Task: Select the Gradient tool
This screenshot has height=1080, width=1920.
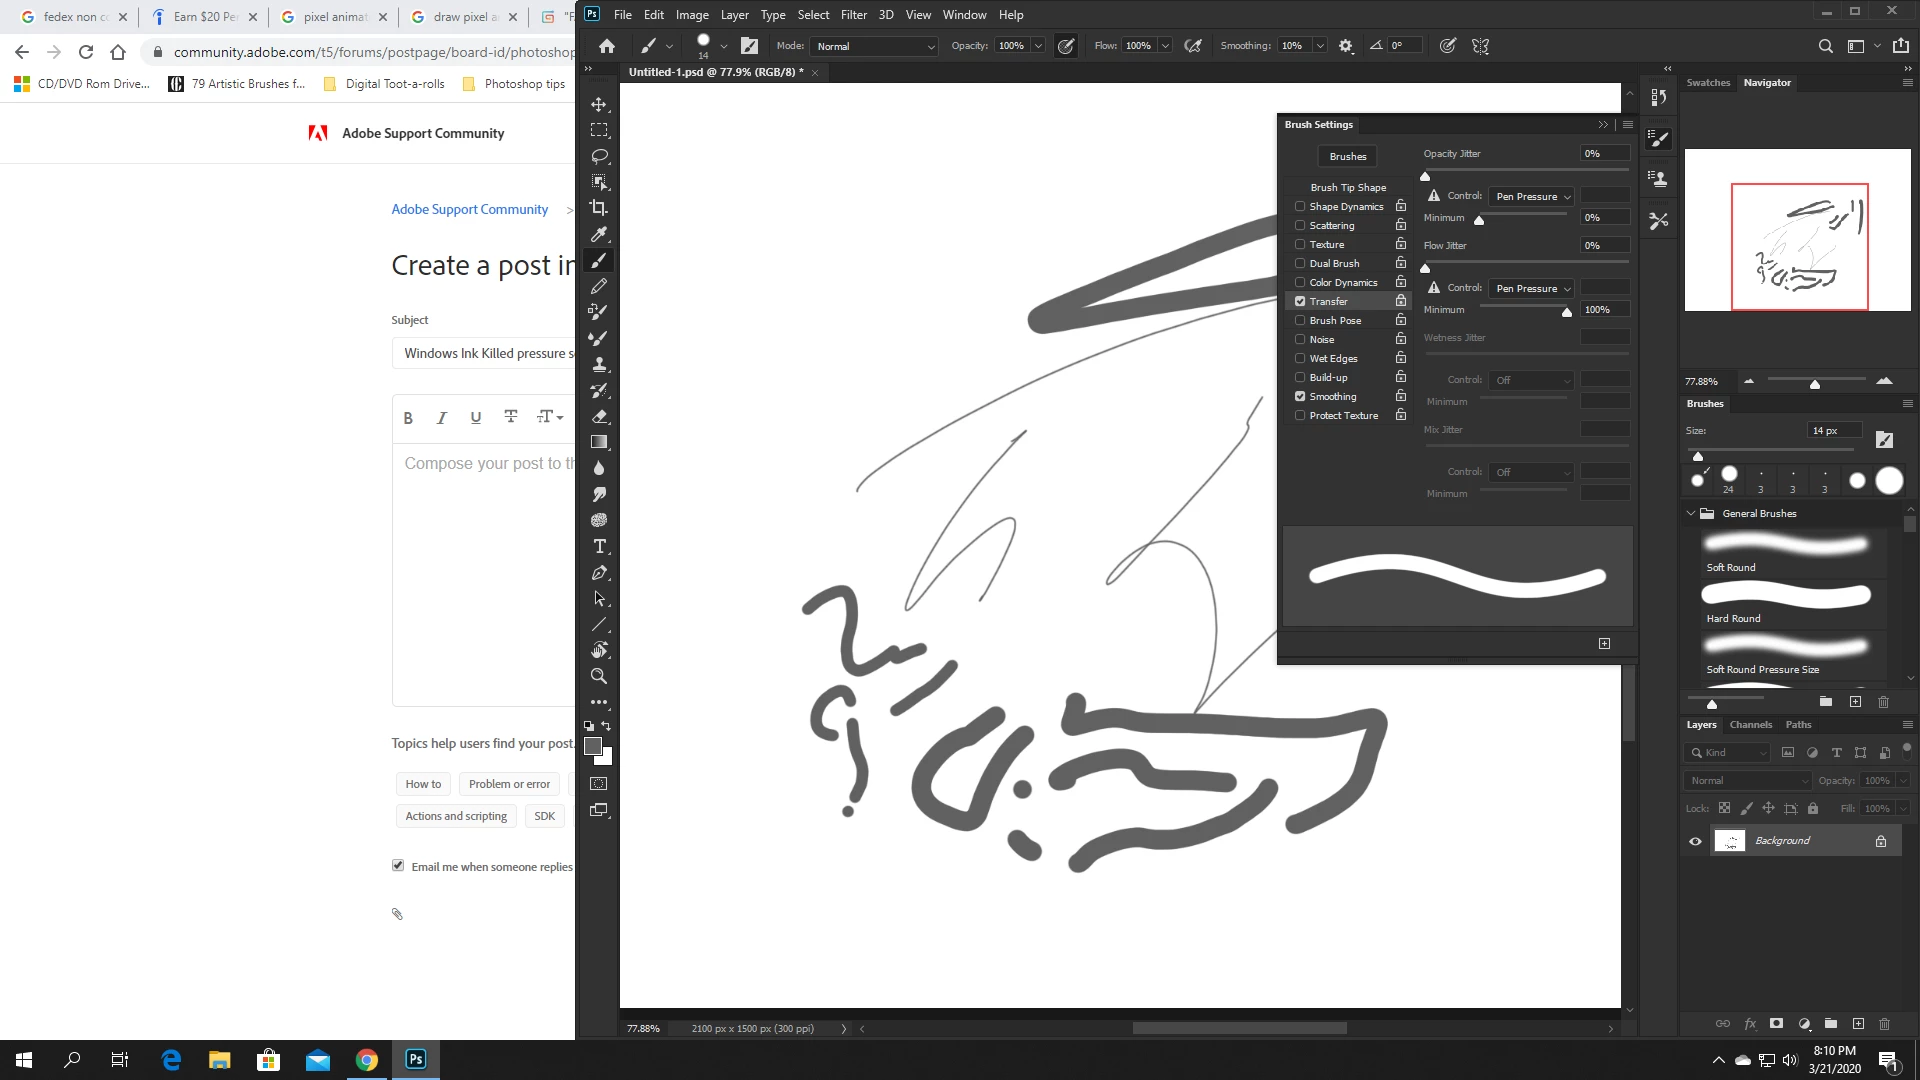Action: (x=599, y=442)
